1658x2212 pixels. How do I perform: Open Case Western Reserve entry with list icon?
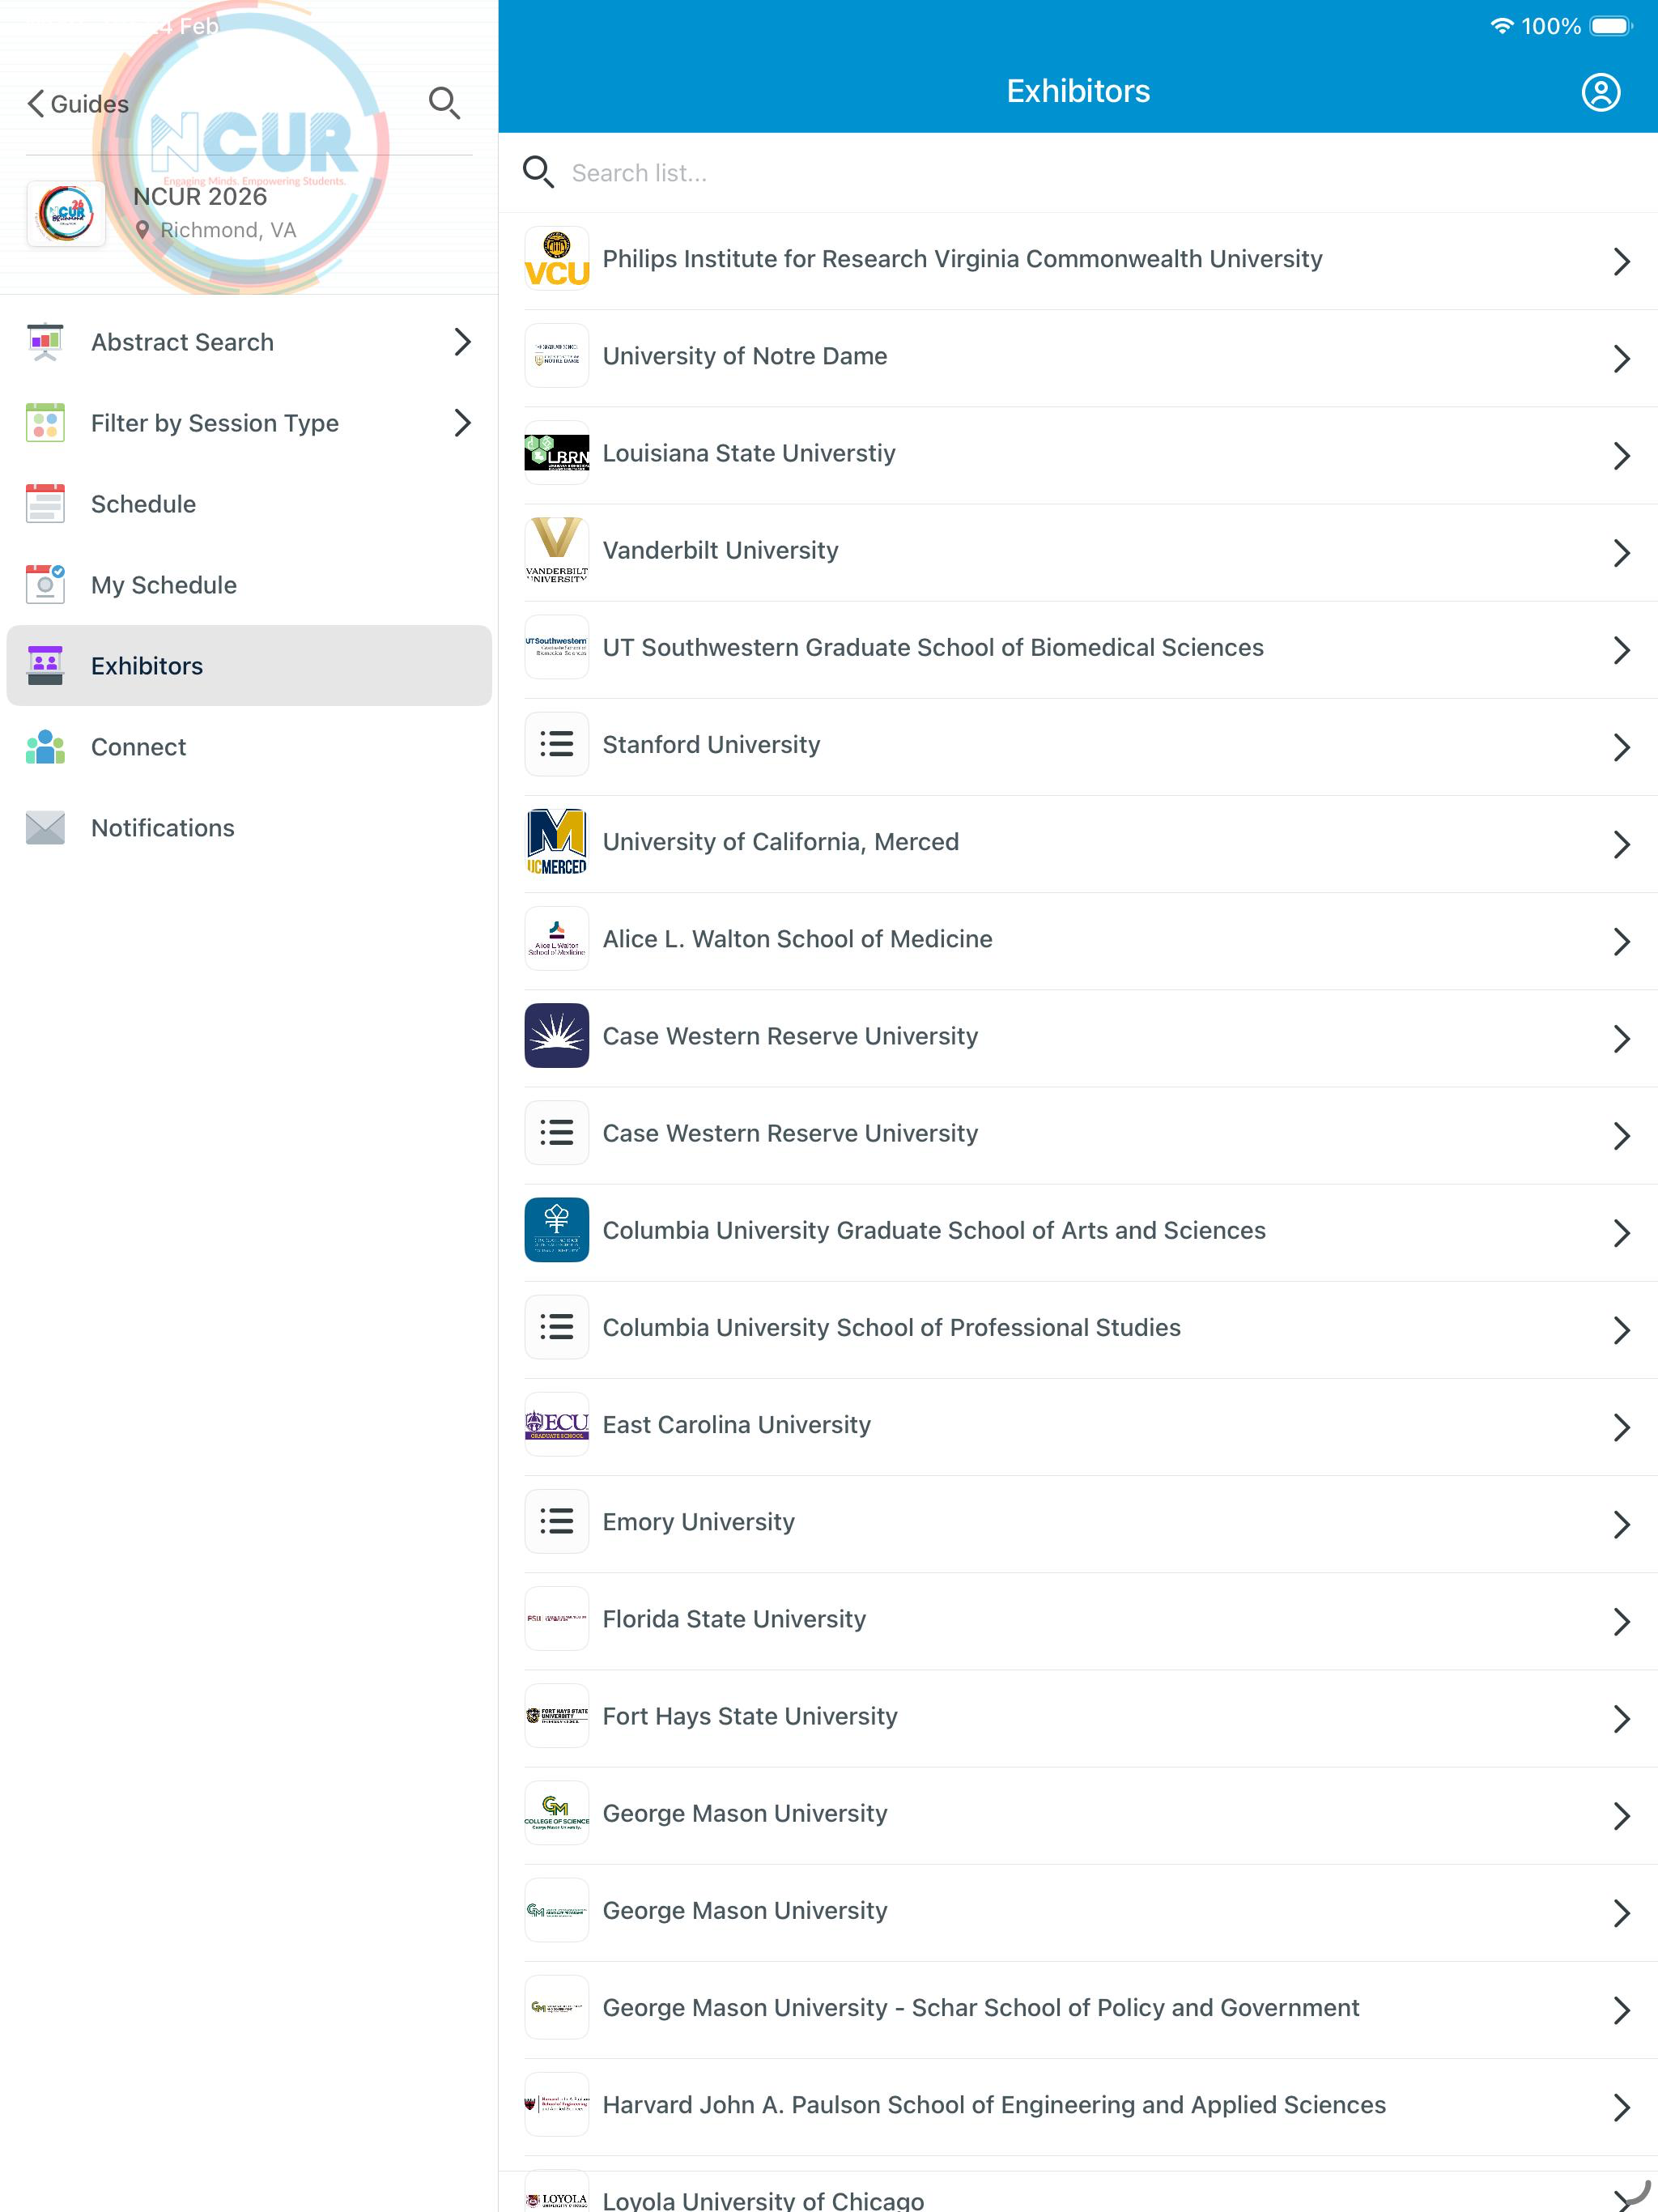1078,1134
